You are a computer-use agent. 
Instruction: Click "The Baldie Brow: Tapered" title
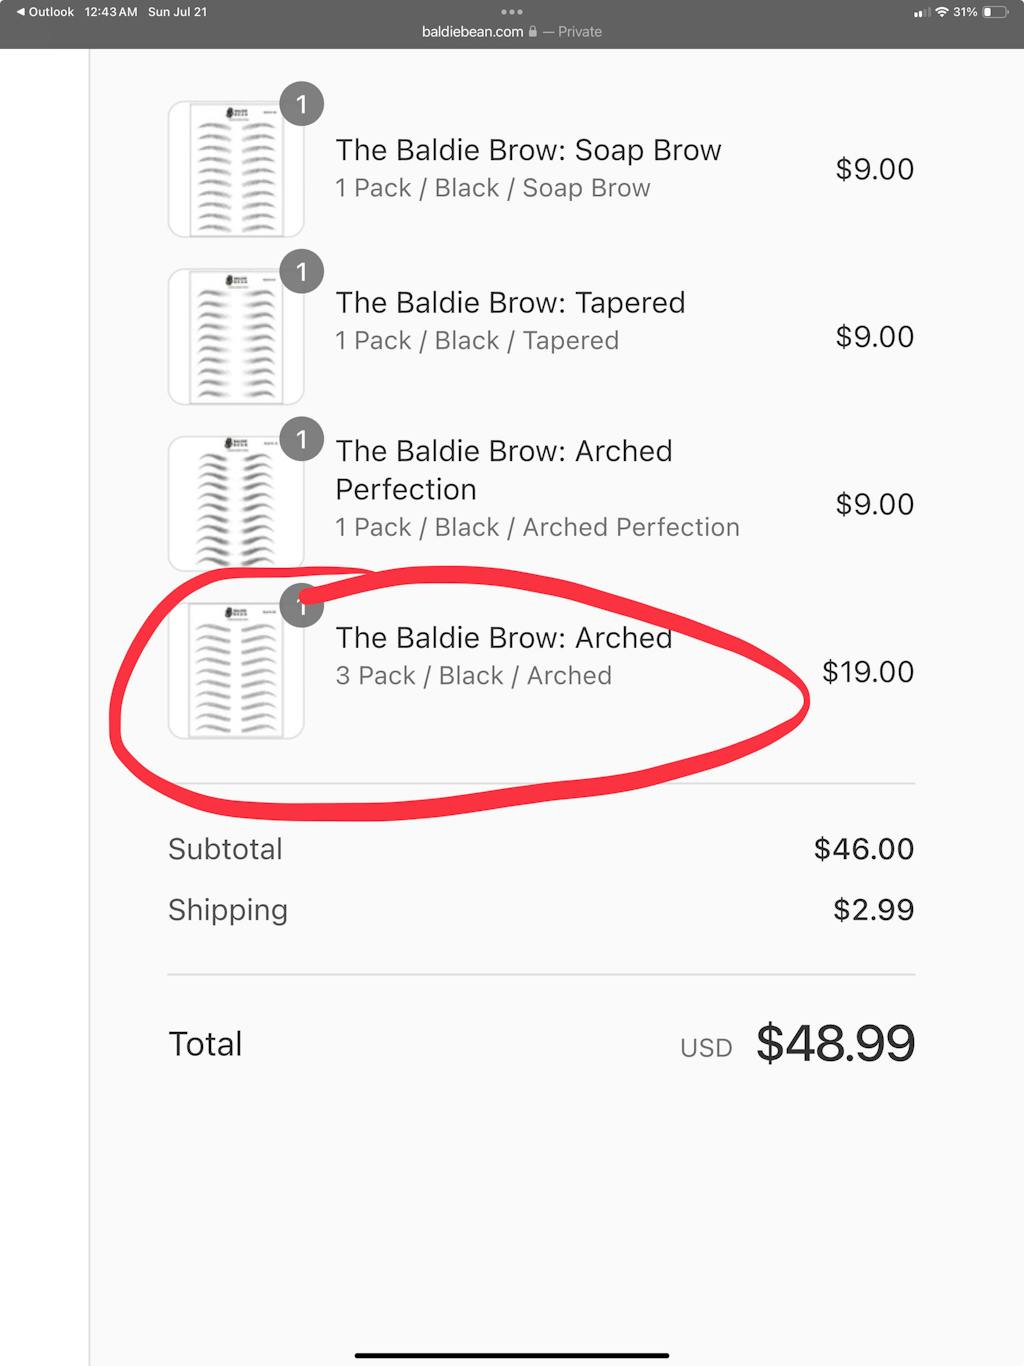[510, 303]
